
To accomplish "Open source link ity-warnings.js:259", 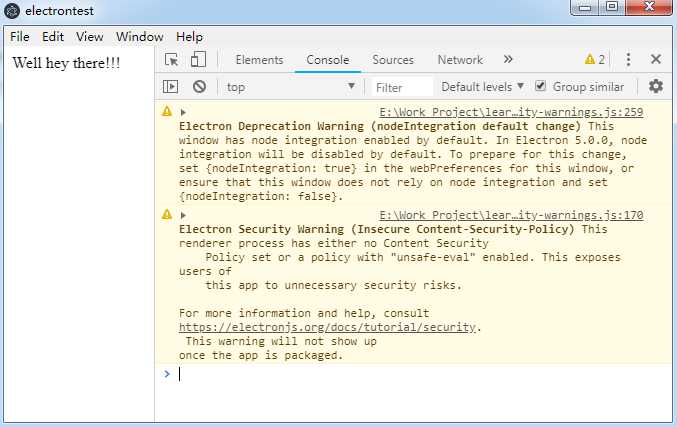I will coord(511,112).
